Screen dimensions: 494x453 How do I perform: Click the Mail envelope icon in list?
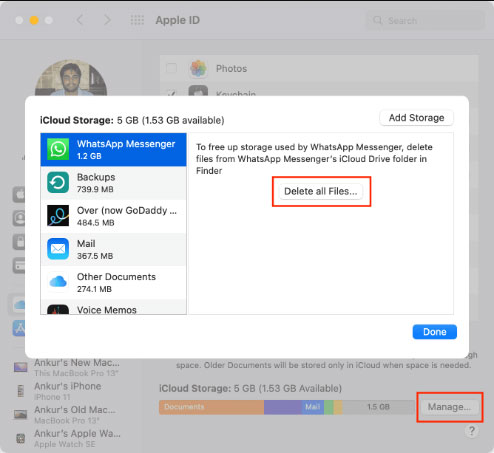pos(58,249)
